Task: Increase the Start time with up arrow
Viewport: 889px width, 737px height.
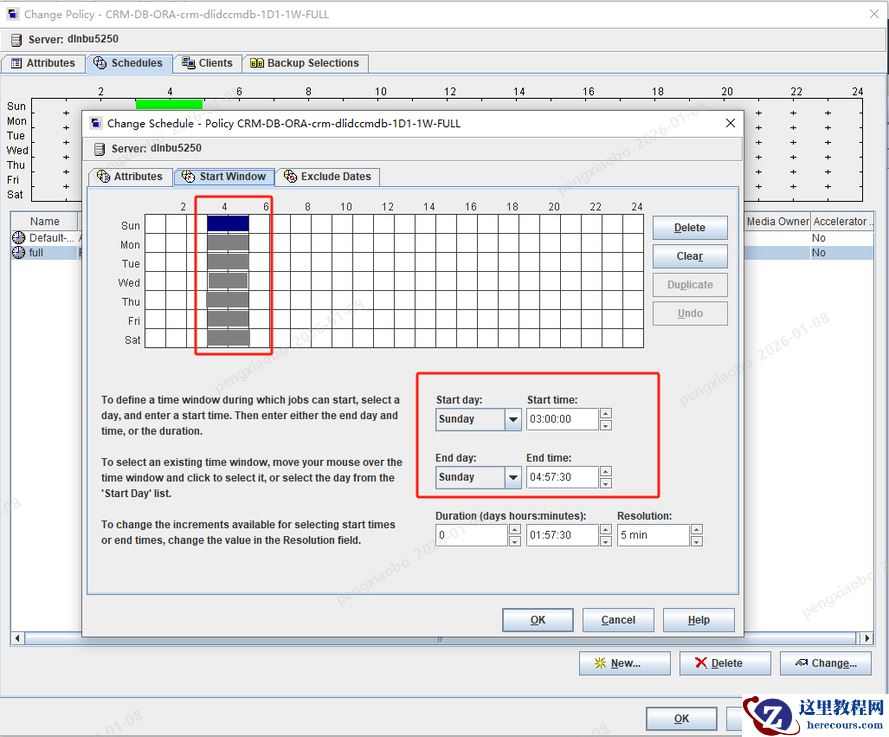Action: point(606,413)
